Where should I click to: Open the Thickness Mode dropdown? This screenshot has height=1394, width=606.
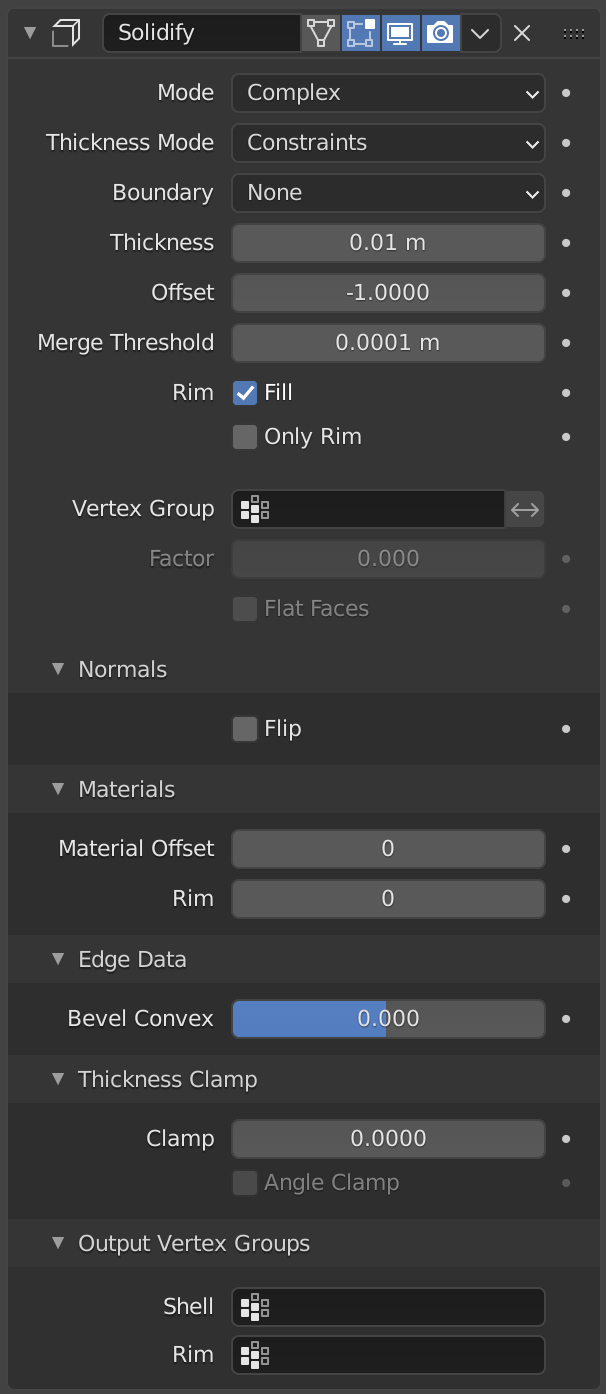coord(388,143)
